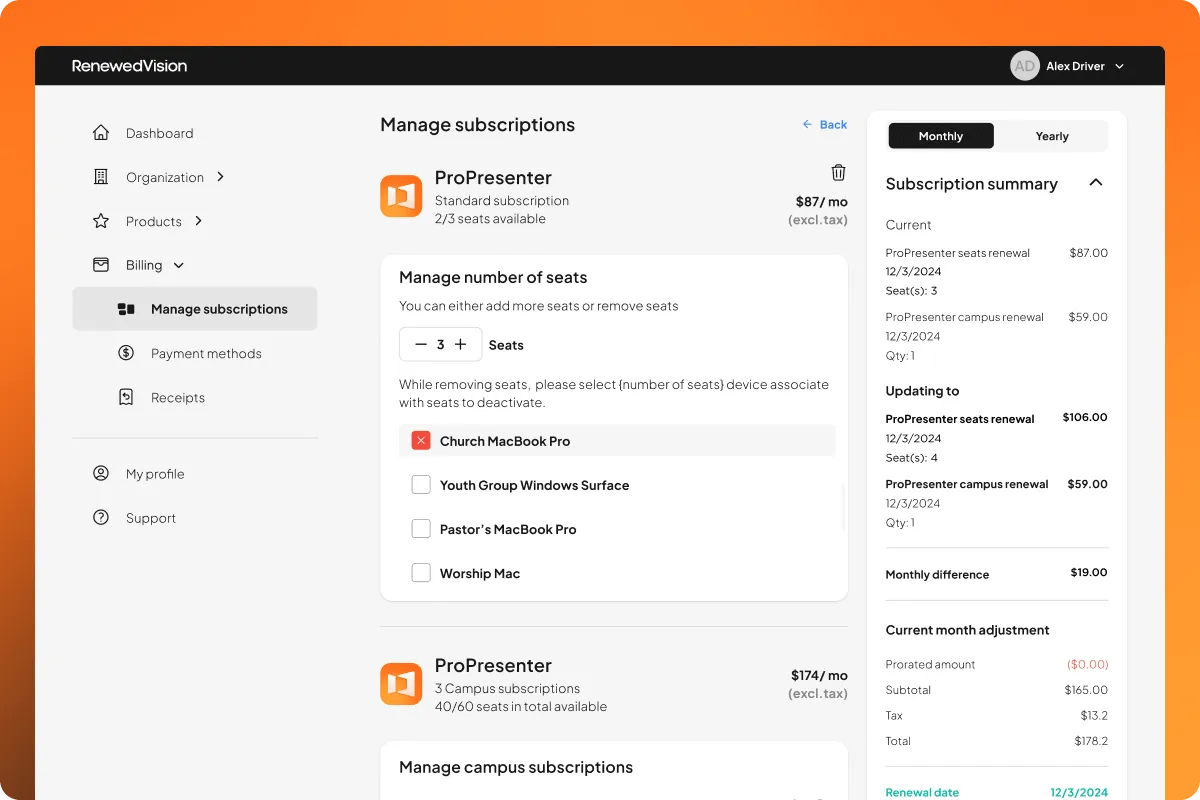The width and height of the screenshot is (1200, 800).
Task: Click the Payment methods dollar icon
Action: click(x=126, y=353)
